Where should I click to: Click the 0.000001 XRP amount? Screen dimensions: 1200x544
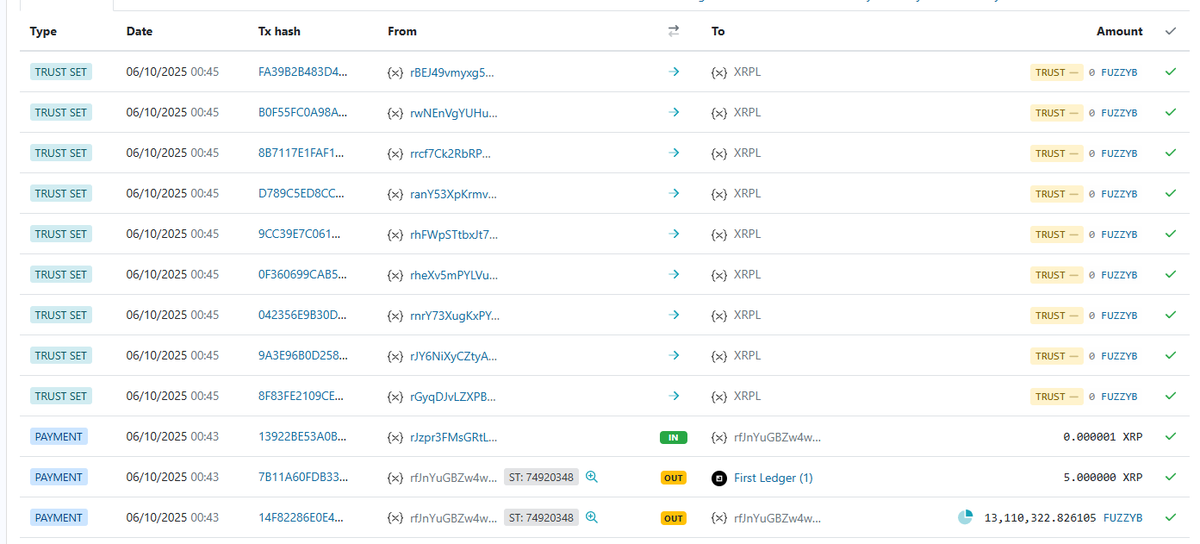pyautogui.click(x=1103, y=437)
